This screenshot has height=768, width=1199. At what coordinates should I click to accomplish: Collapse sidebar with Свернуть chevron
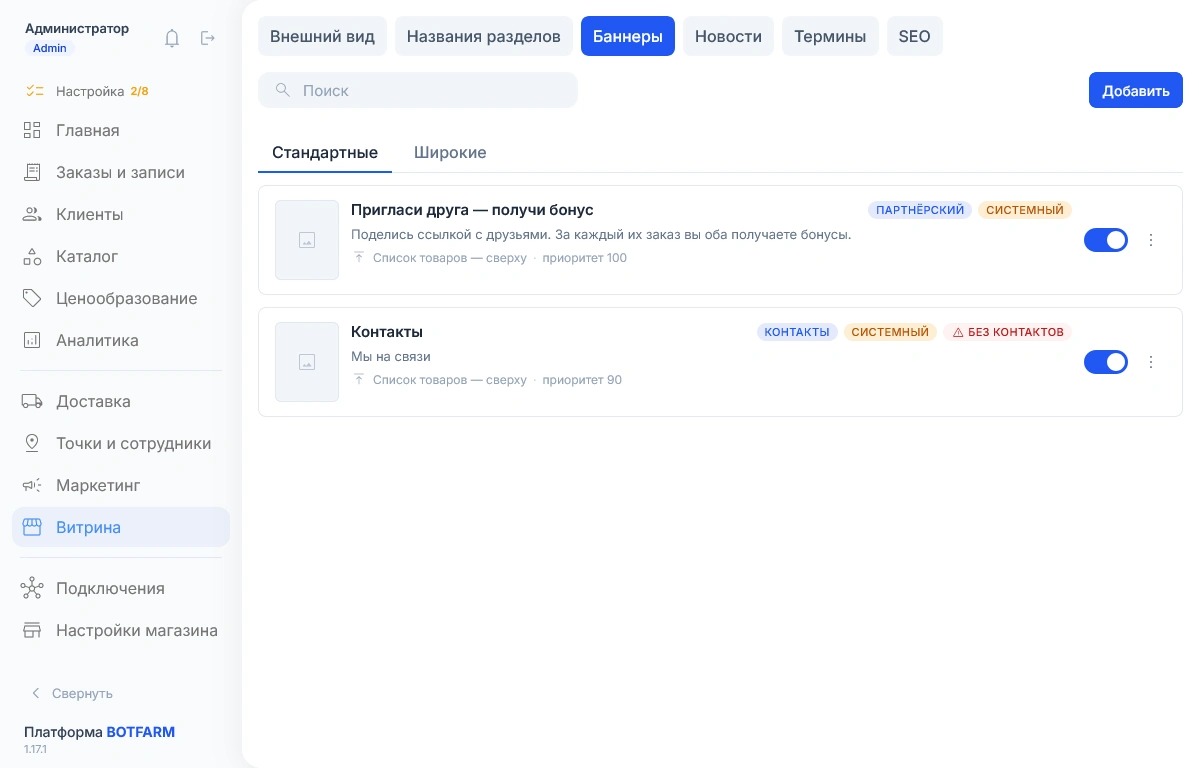coord(35,693)
